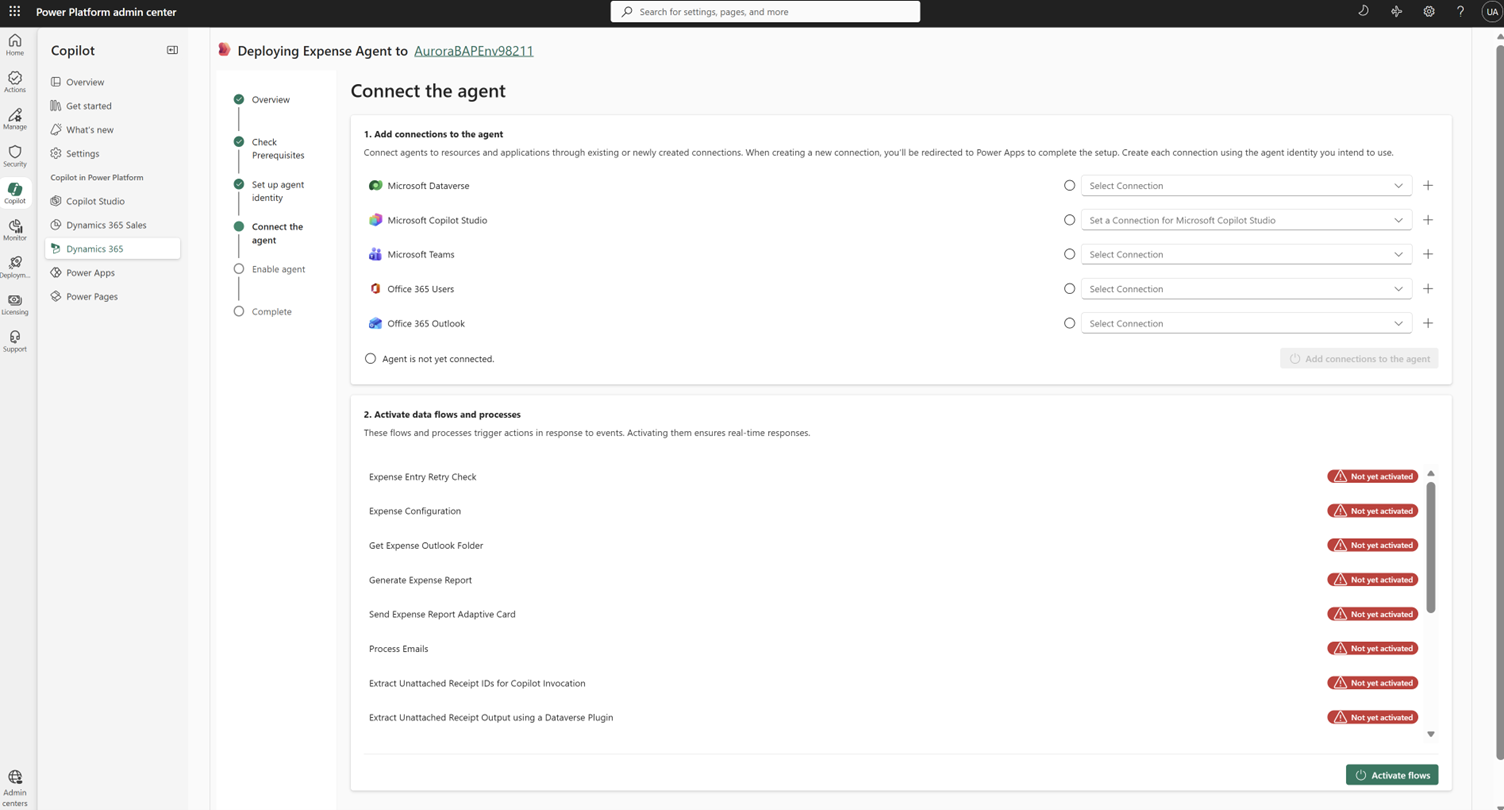Open the AuroraBAPEnv98211 environment link
Image resolution: width=1504 pixels, height=810 pixels.
473,50
